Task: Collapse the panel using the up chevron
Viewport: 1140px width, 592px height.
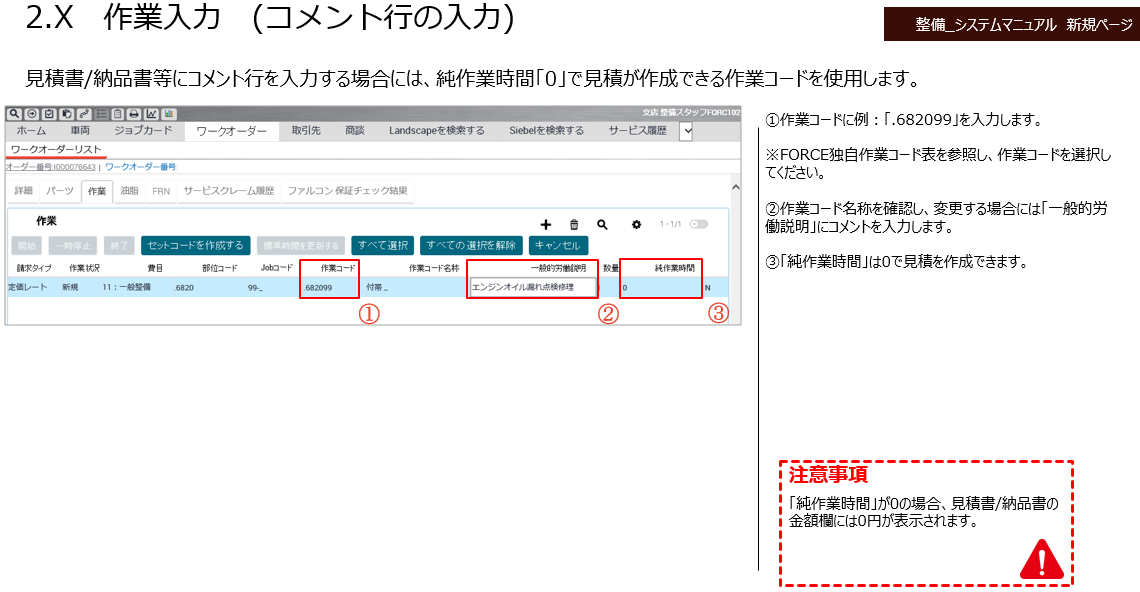Action: pos(736,187)
